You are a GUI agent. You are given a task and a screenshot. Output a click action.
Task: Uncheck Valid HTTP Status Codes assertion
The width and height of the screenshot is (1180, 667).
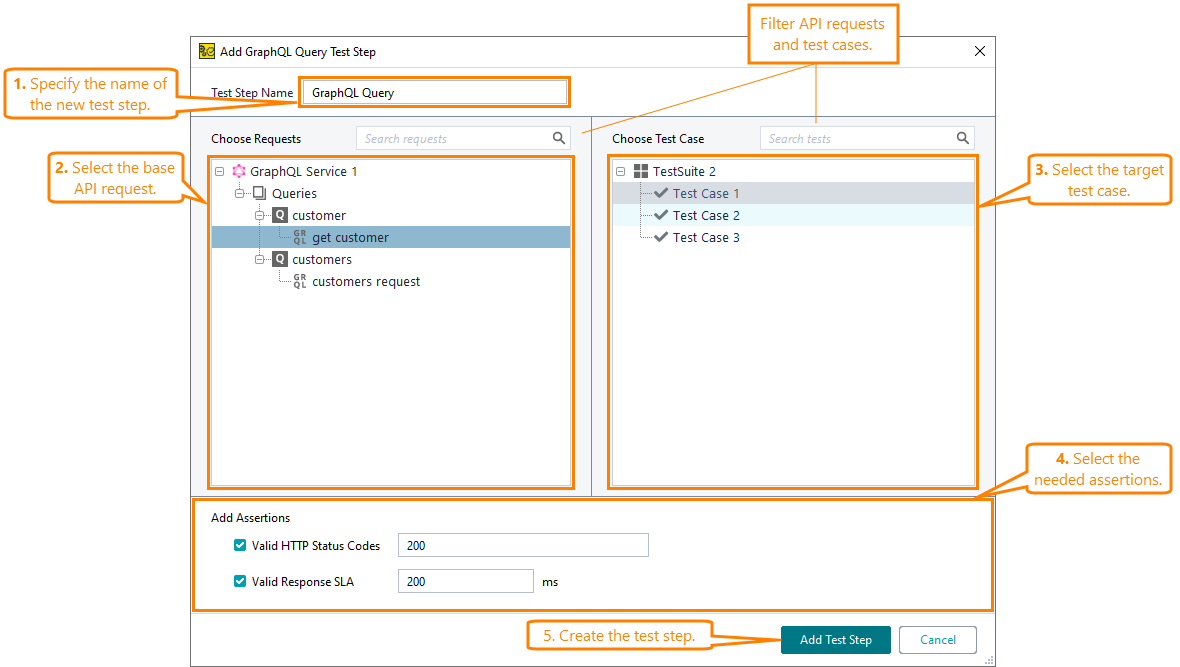(240, 545)
